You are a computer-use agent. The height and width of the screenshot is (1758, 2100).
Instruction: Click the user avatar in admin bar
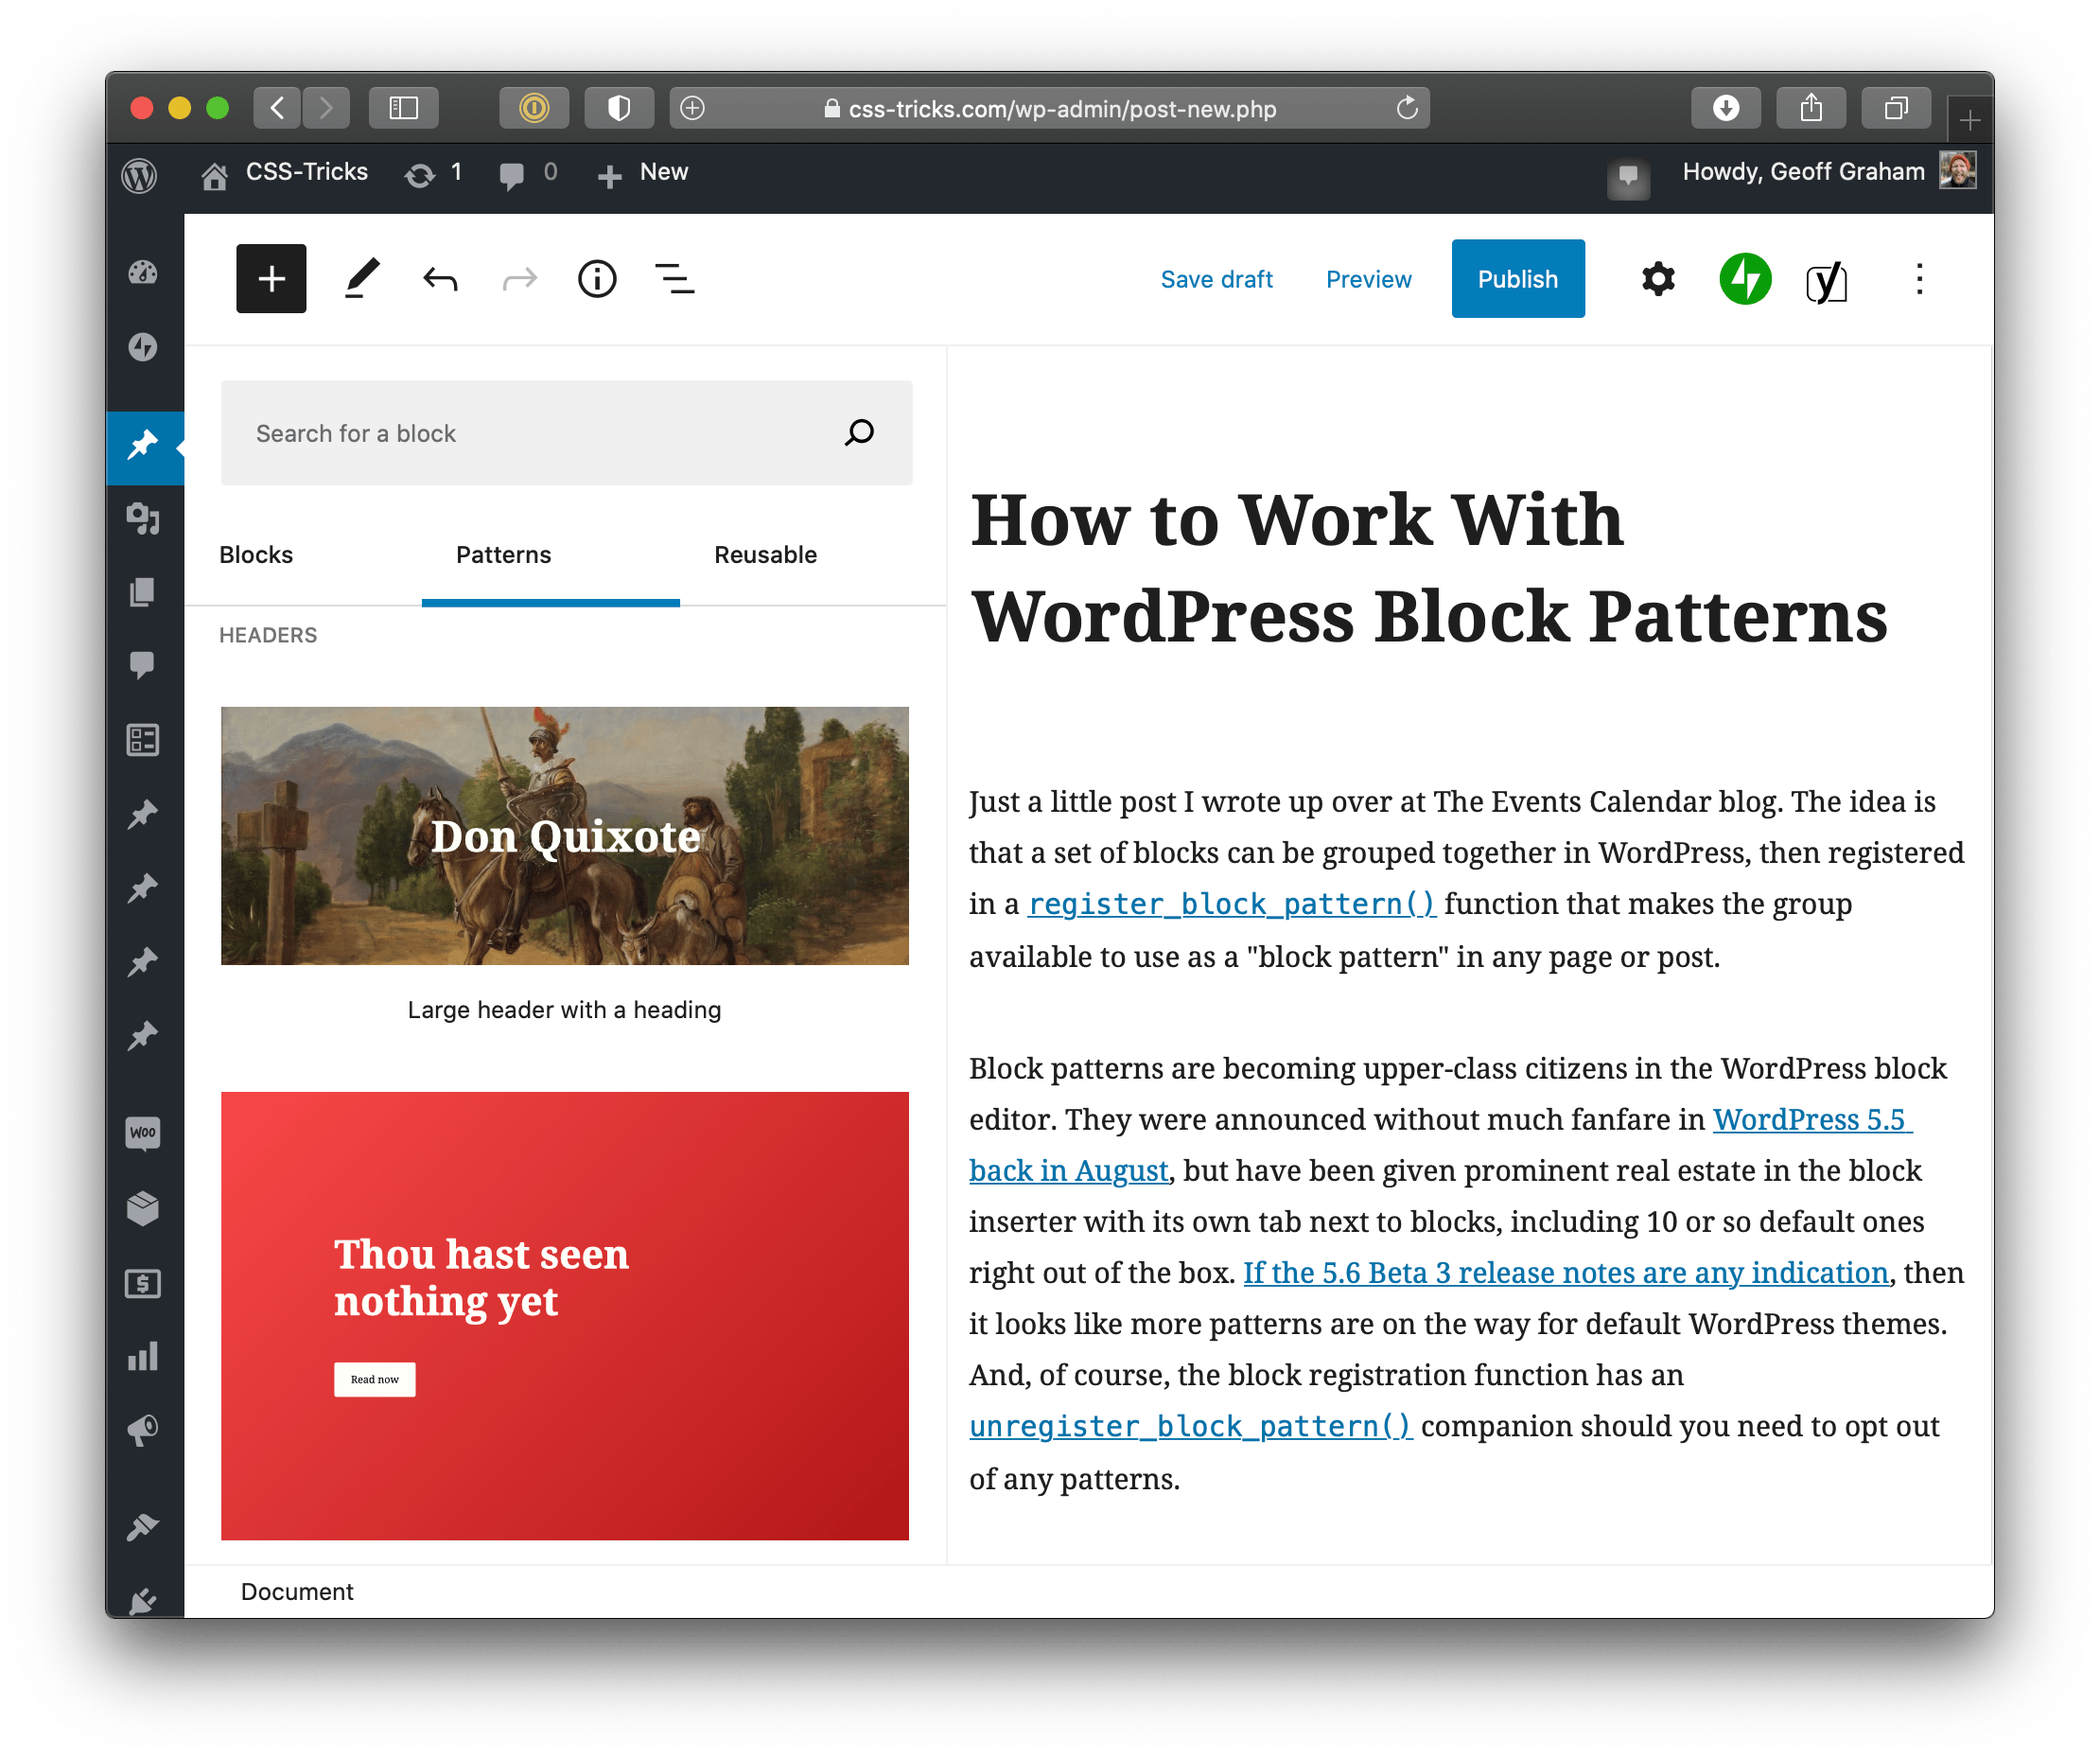click(x=1957, y=171)
